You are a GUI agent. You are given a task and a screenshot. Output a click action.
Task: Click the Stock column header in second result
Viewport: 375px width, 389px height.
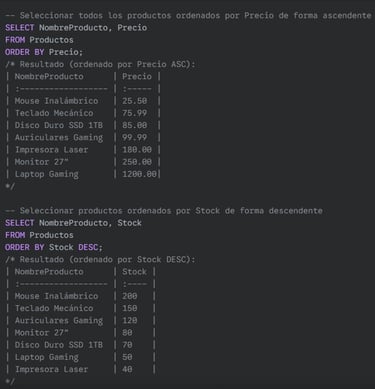[134, 272]
